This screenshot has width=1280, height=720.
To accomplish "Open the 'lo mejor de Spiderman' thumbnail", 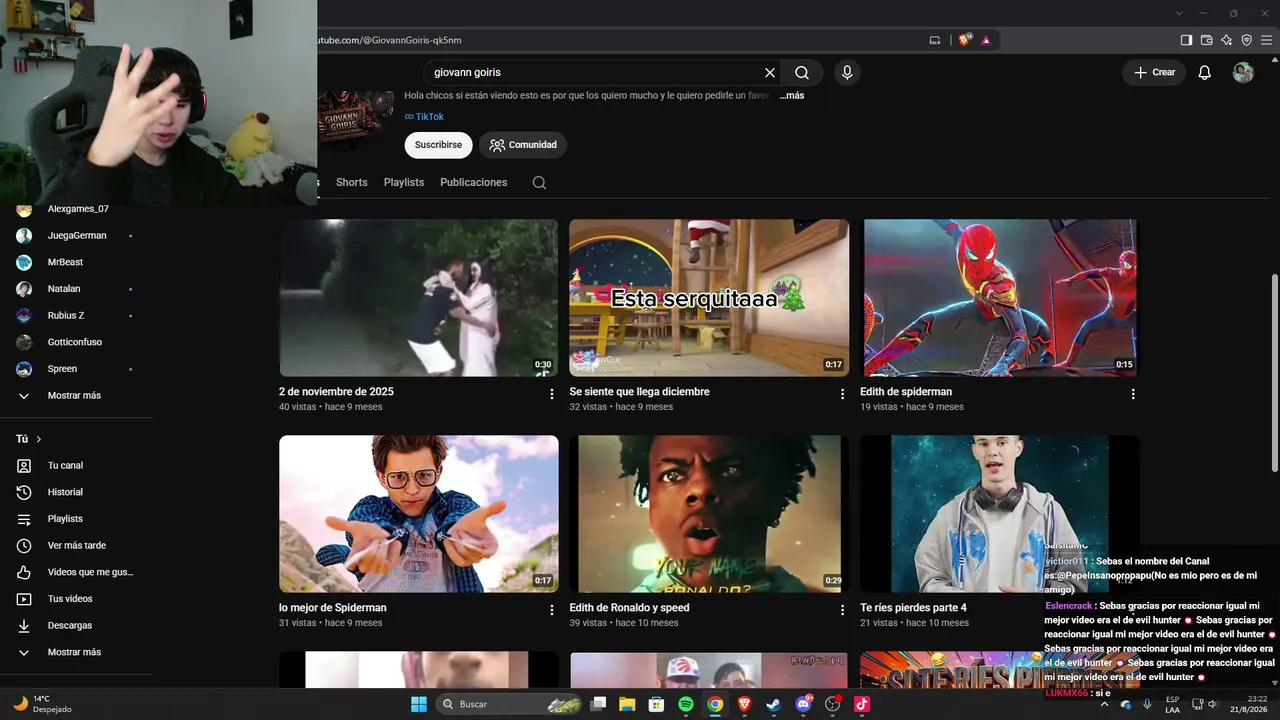I will click(x=419, y=514).
